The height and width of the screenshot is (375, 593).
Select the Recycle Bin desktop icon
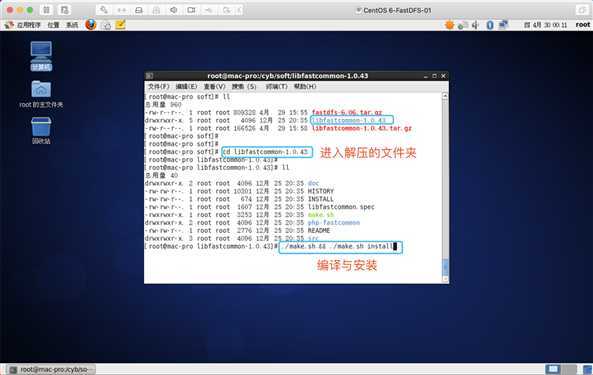[x=41, y=130]
